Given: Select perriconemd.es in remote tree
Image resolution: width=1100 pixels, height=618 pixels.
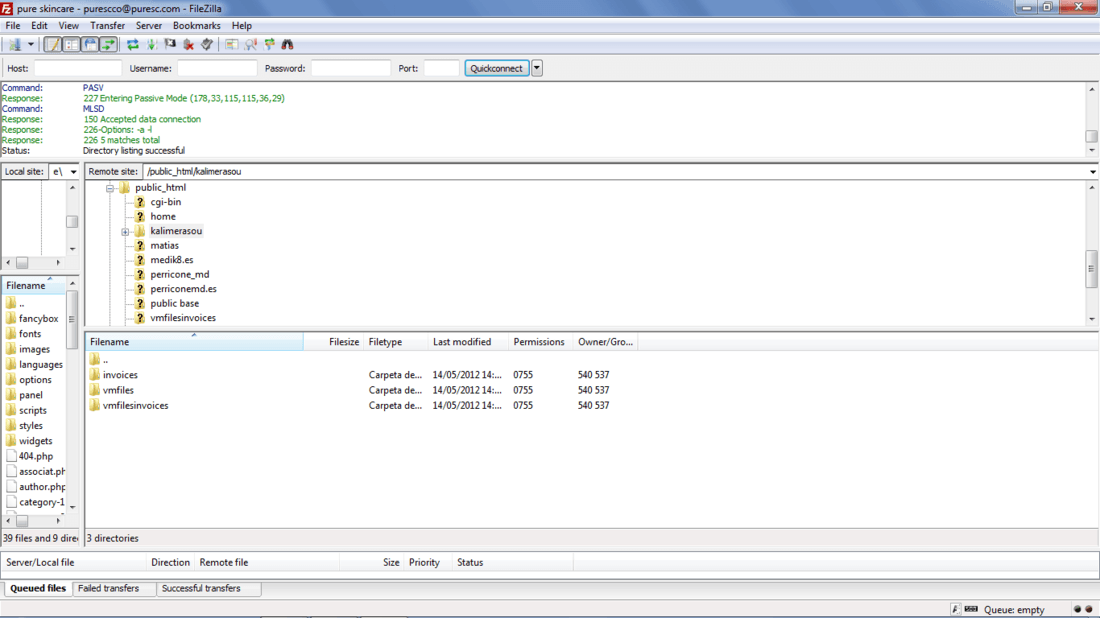Looking at the screenshot, I should [x=183, y=289].
